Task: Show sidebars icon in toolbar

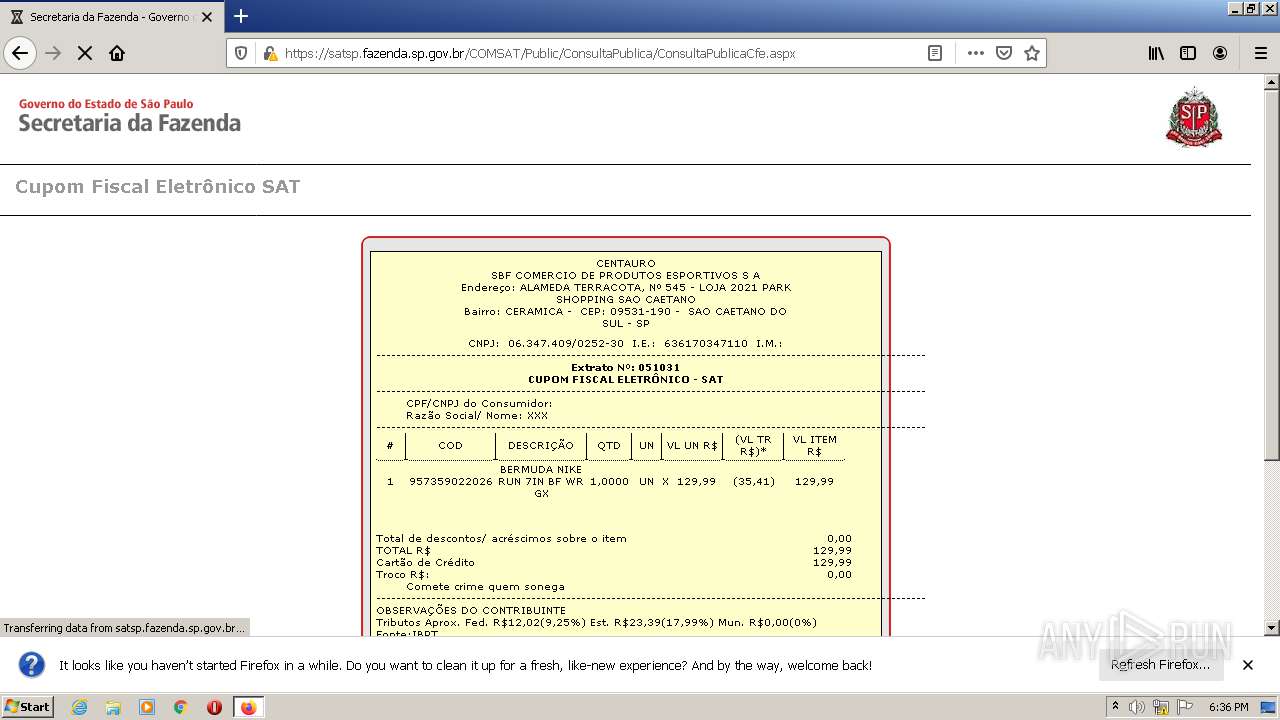Action: (1188, 53)
